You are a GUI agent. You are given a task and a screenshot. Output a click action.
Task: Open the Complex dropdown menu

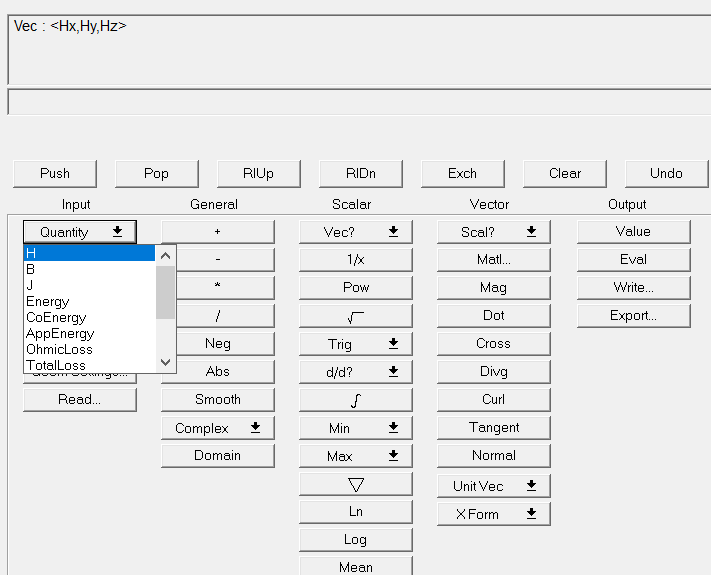click(217, 428)
